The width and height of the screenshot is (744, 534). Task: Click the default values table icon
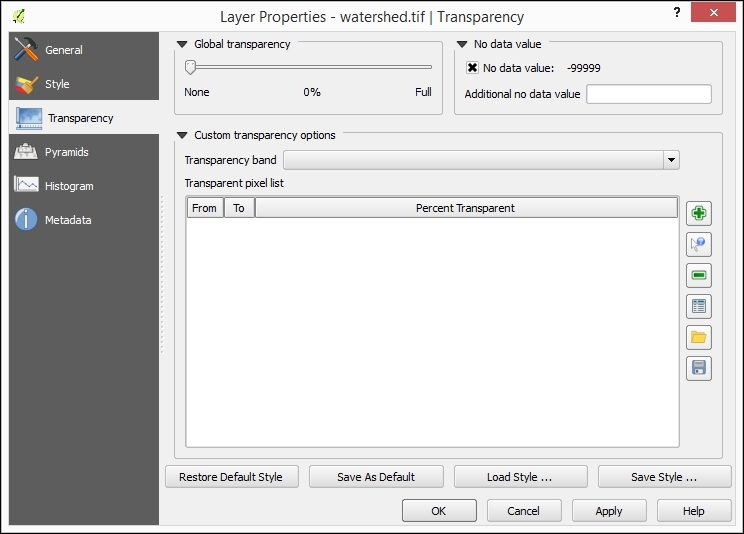pyautogui.click(x=698, y=306)
